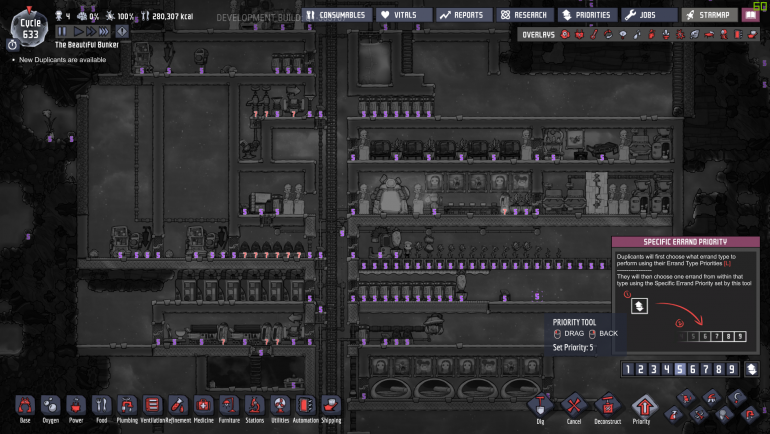Expand the Ventilation build menu

tap(153, 409)
